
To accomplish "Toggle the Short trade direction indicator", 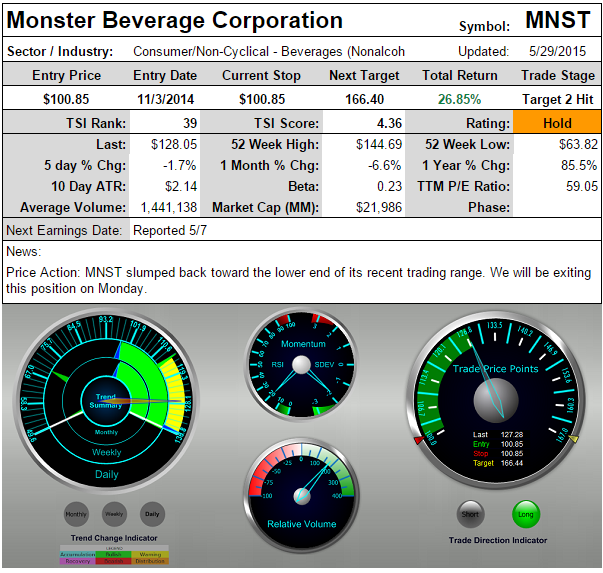I will coord(471,515).
